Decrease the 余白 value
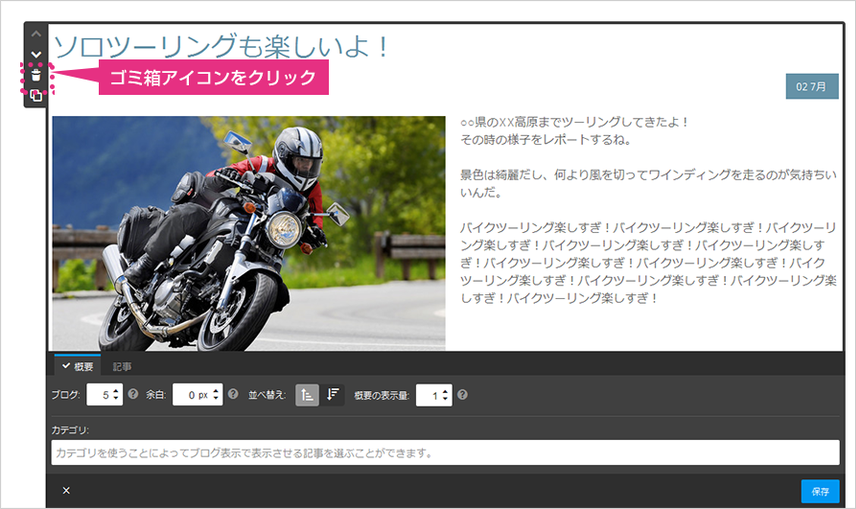The width and height of the screenshot is (856, 509). tap(216, 399)
